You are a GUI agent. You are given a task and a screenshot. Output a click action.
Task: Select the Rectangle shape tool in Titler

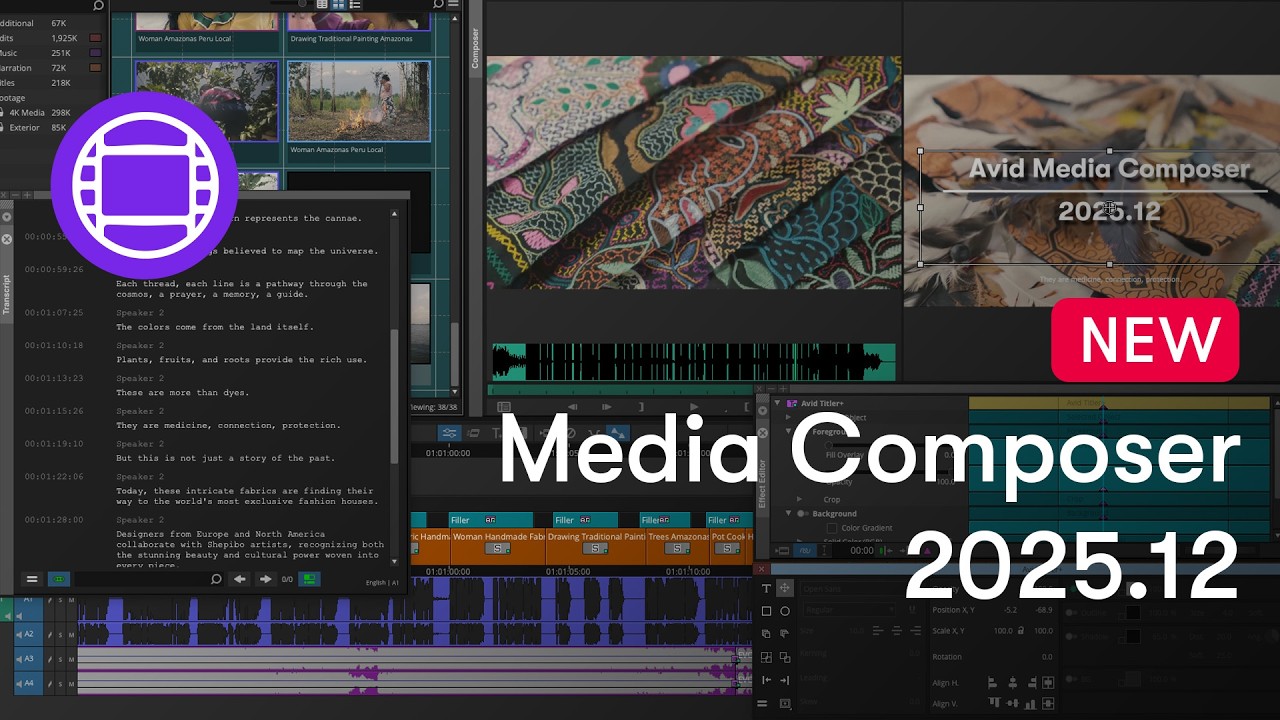tap(767, 611)
